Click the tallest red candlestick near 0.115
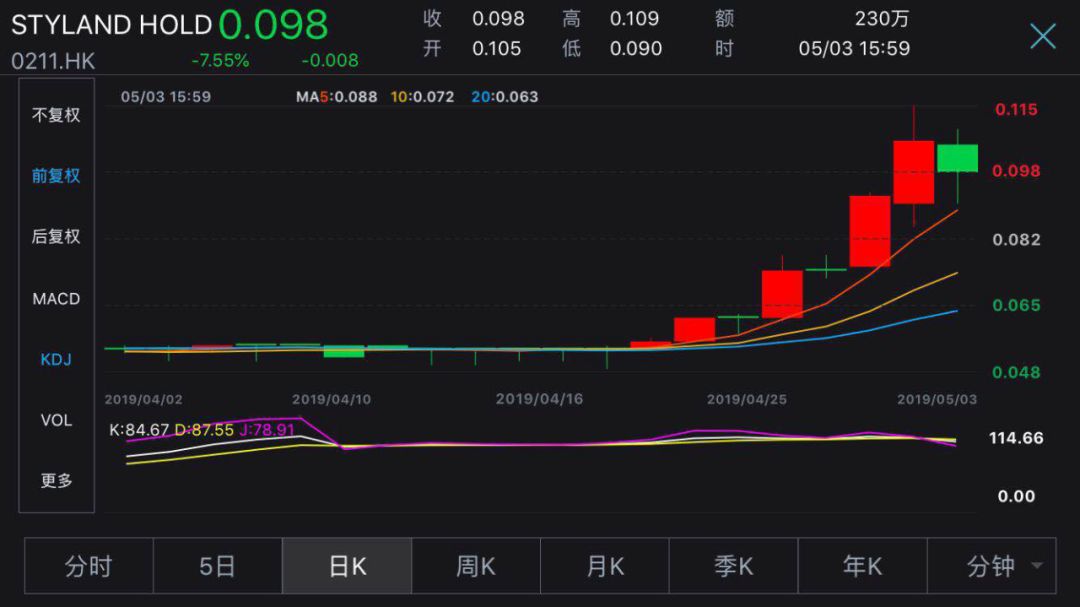This screenshot has height=607, width=1080. point(913,172)
